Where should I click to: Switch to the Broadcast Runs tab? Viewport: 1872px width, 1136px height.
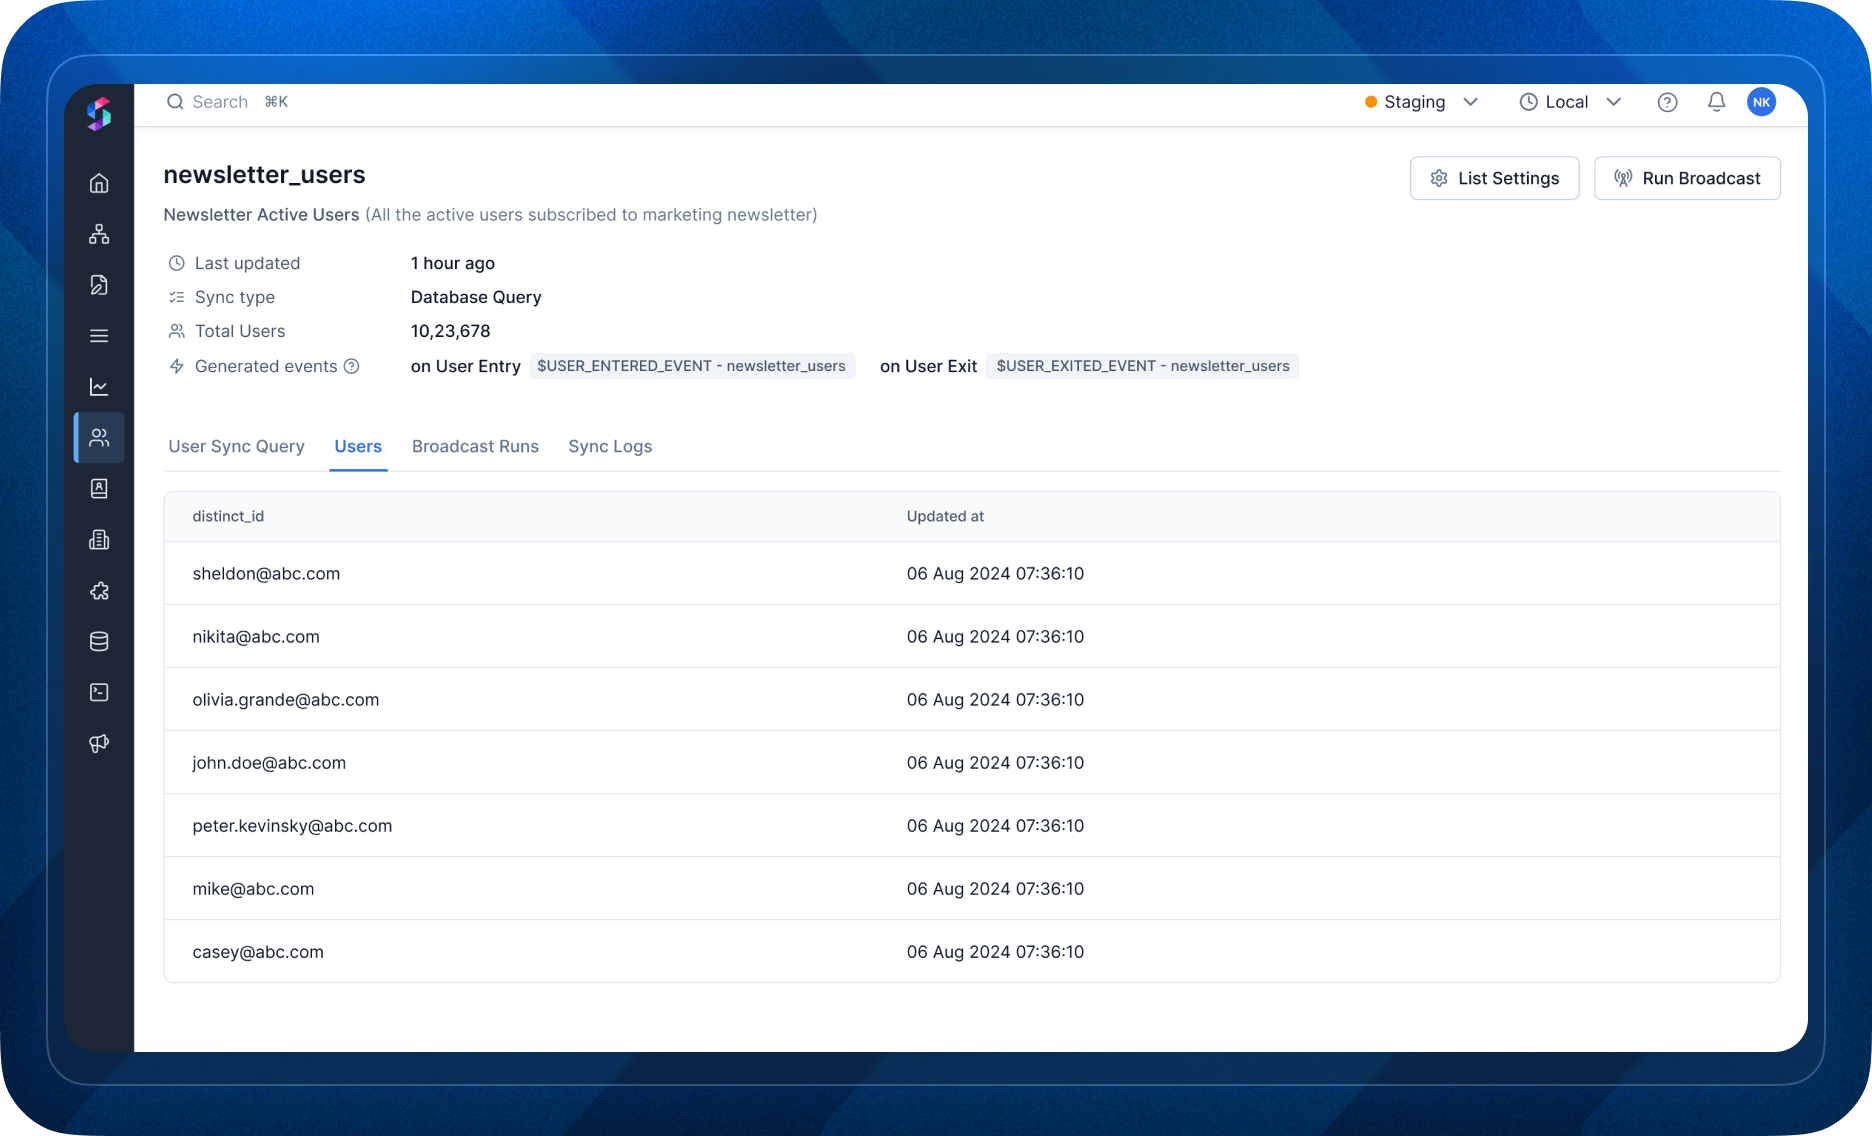pyautogui.click(x=475, y=446)
